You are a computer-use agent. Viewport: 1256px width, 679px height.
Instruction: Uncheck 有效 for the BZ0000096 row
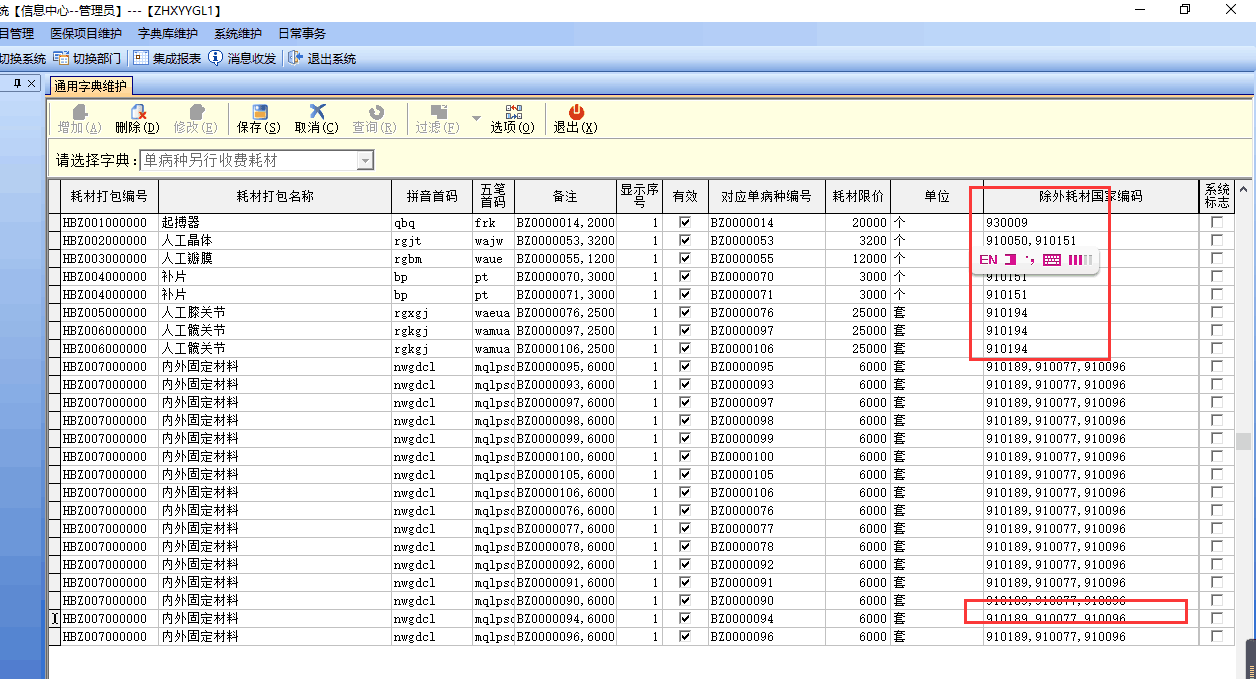pos(685,637)
